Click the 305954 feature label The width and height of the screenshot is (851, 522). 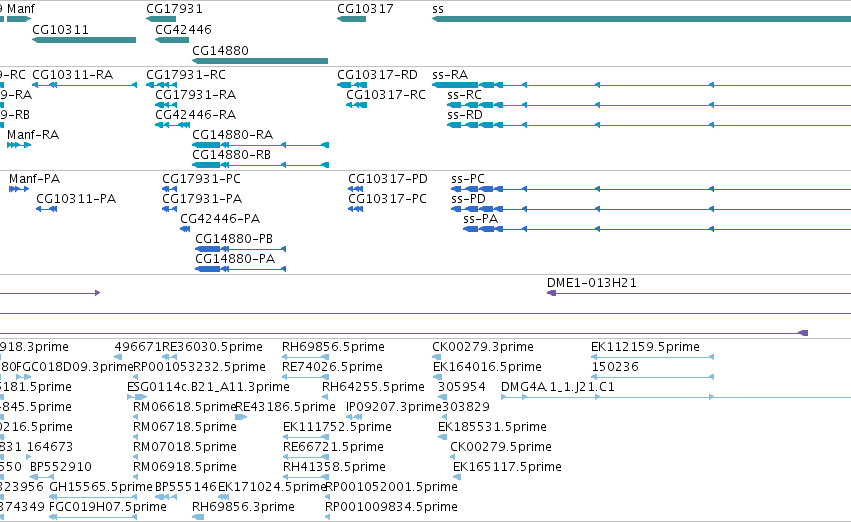click(x=461, y=387)
